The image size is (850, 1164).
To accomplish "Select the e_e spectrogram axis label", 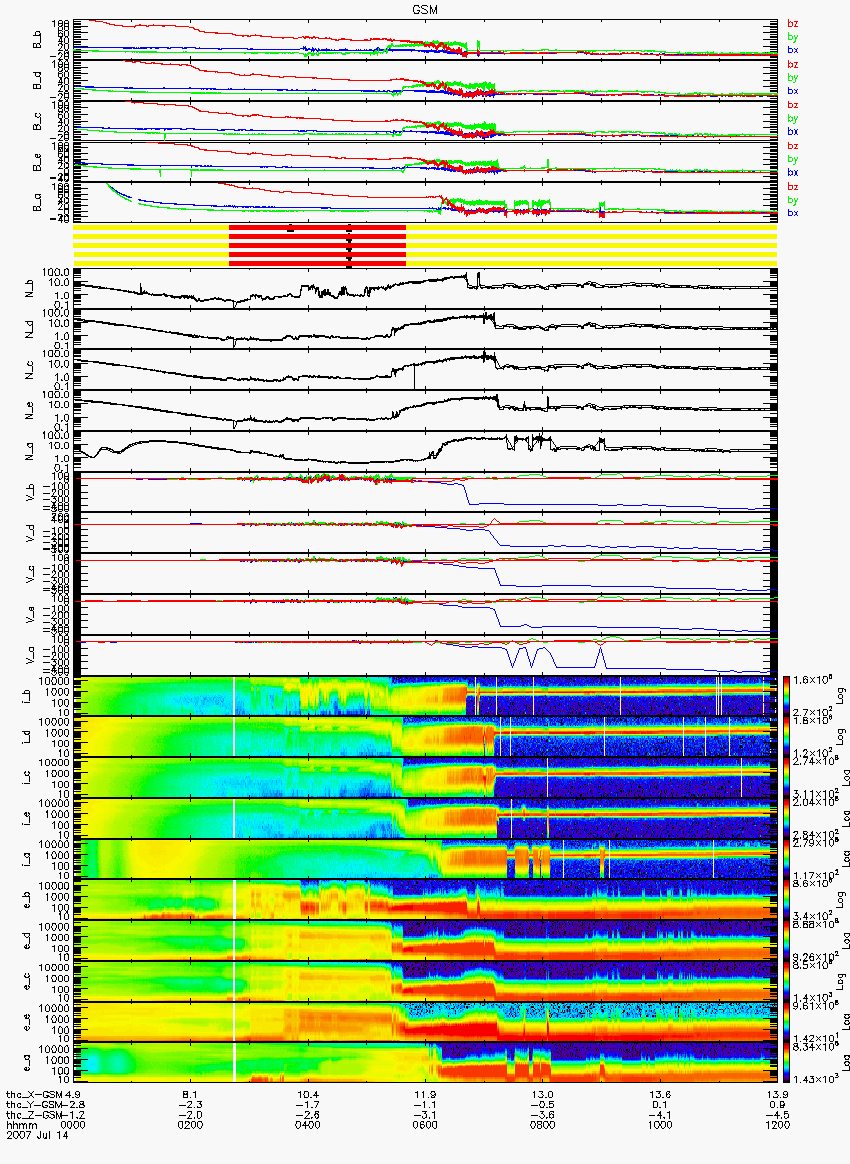I will coord(26,1023).
